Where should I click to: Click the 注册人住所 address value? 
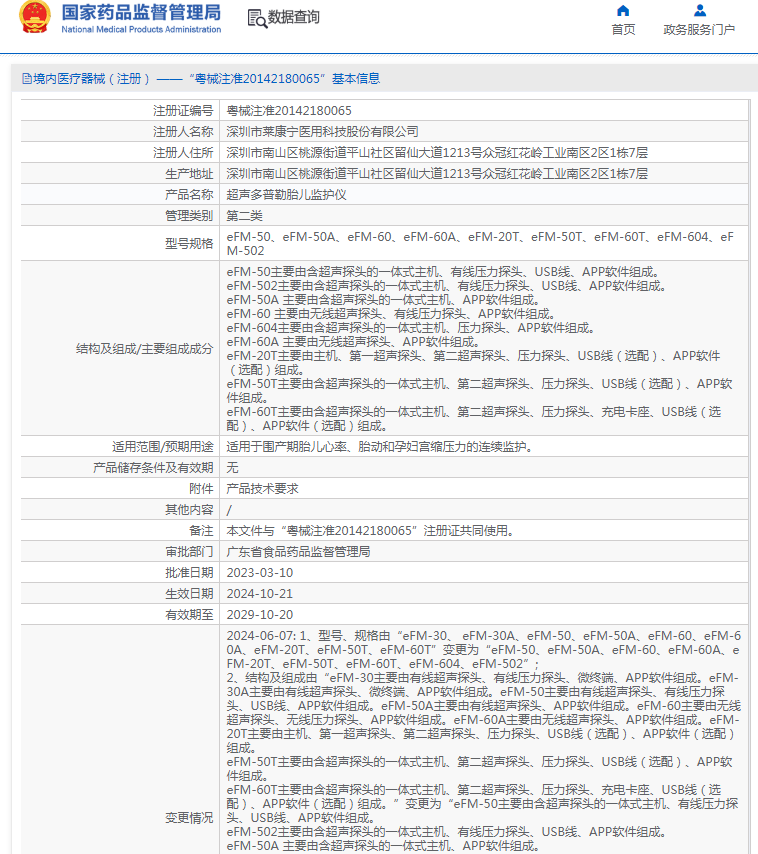tap(437, 153)
